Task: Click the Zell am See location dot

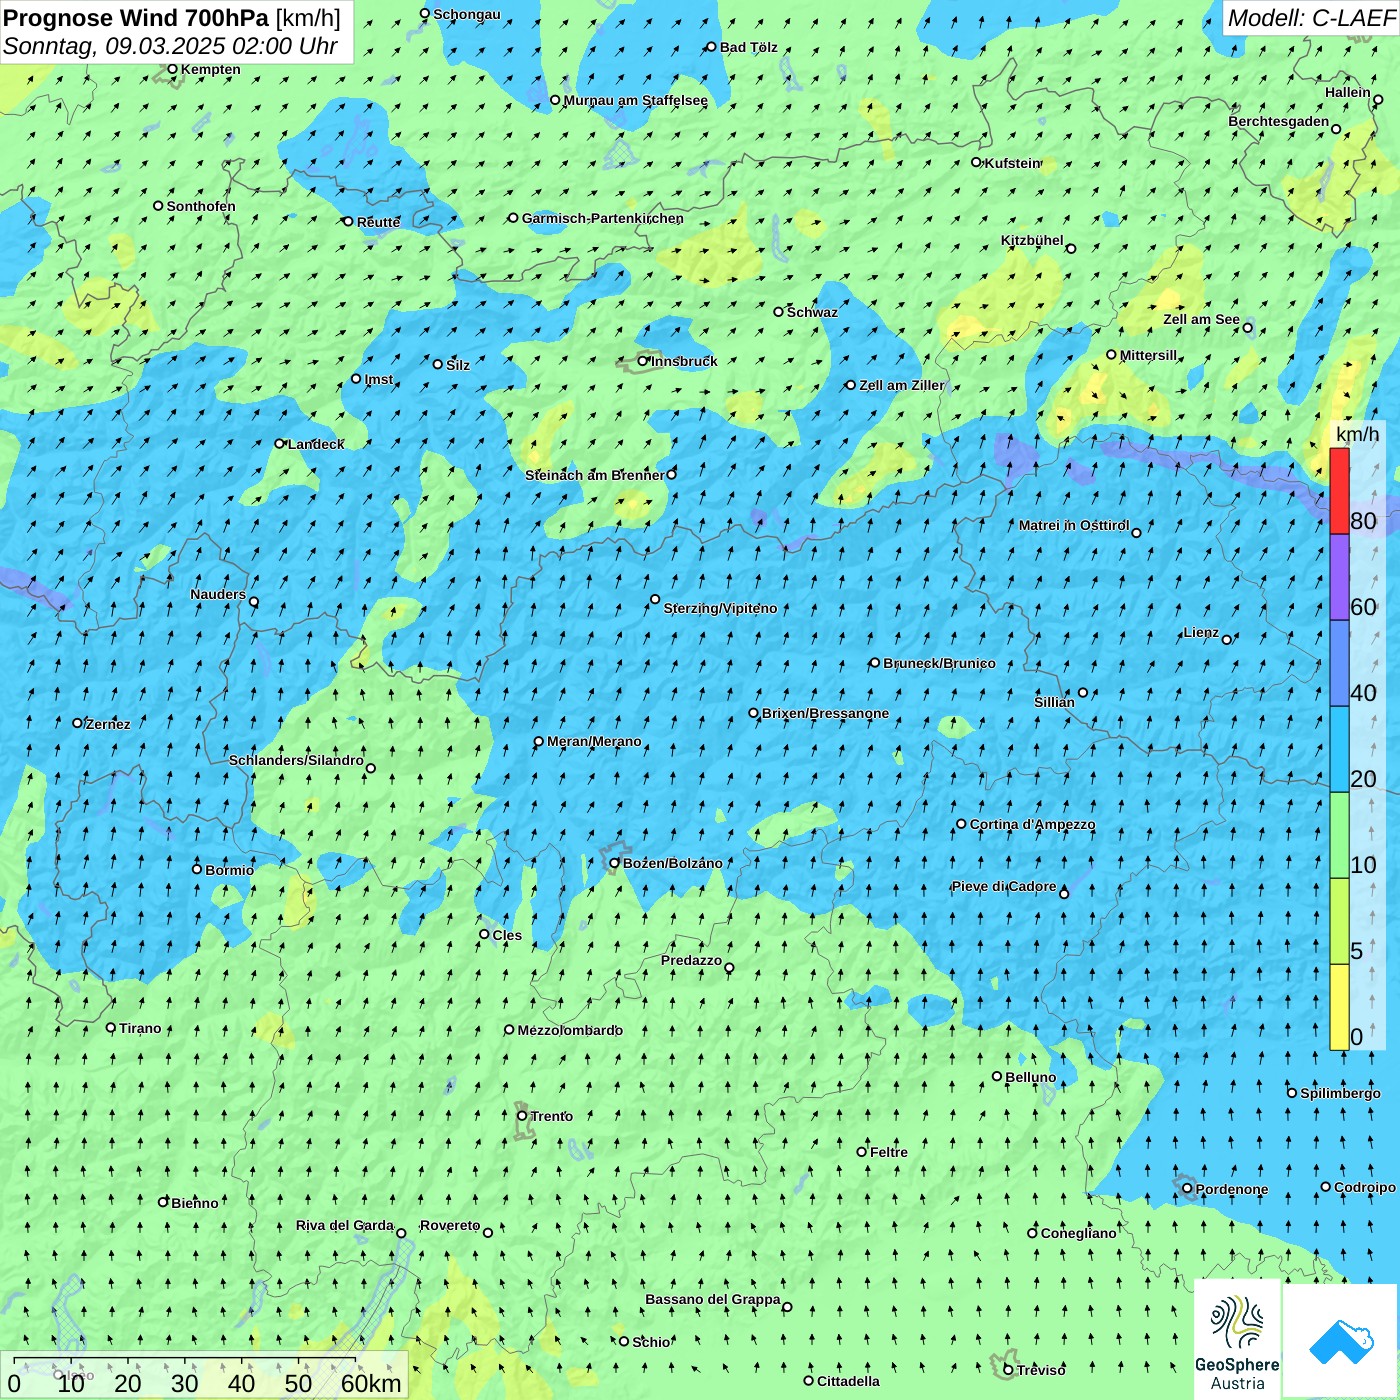Action: 1247,327
